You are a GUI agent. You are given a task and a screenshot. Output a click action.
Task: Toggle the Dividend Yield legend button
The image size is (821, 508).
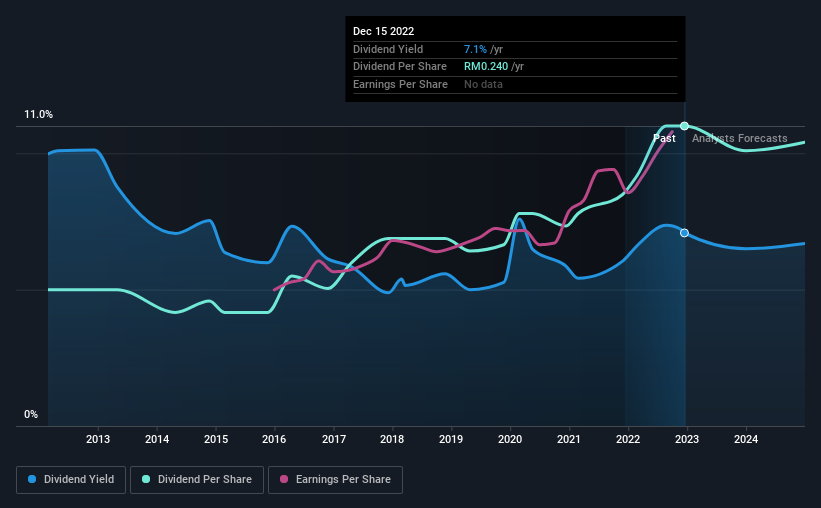71,480
